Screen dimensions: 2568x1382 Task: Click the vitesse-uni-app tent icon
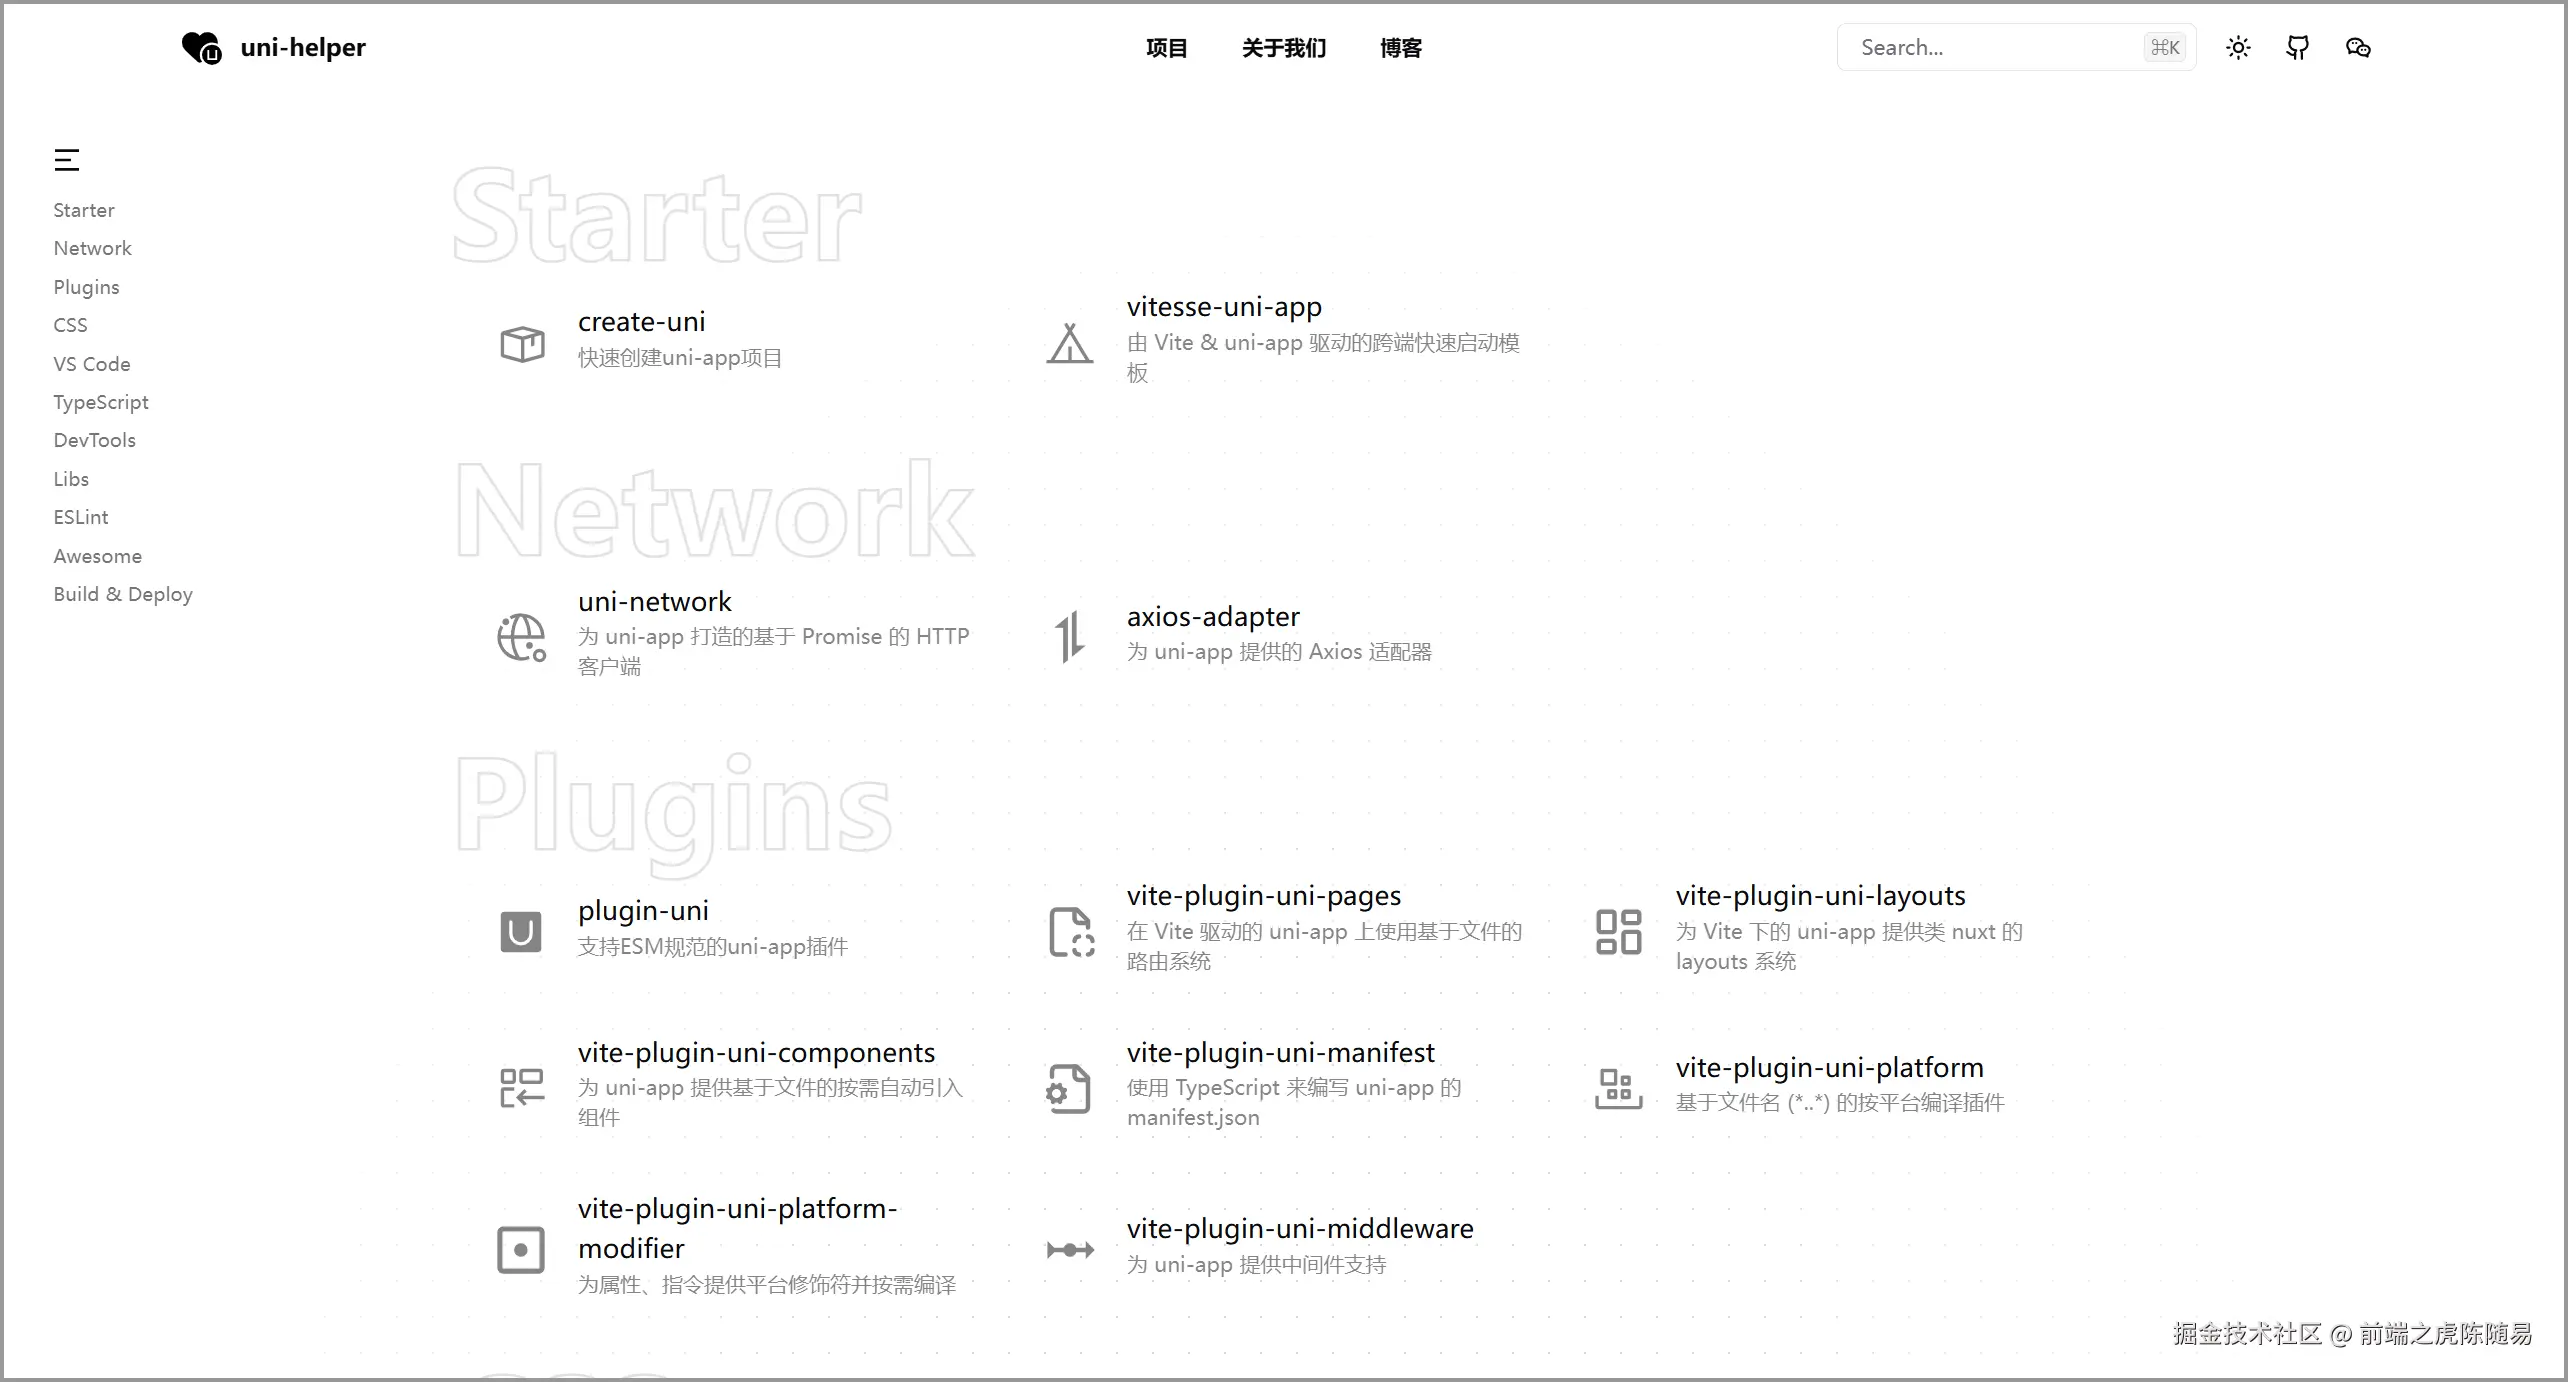(x=1070, y=343)
